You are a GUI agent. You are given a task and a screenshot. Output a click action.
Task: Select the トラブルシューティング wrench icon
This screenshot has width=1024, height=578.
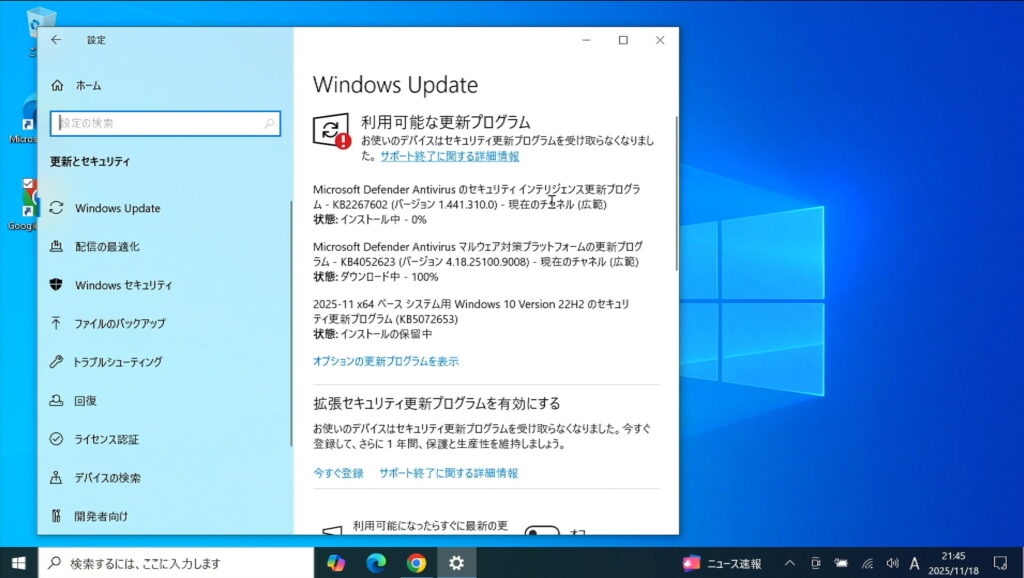[x=56, y=362]
